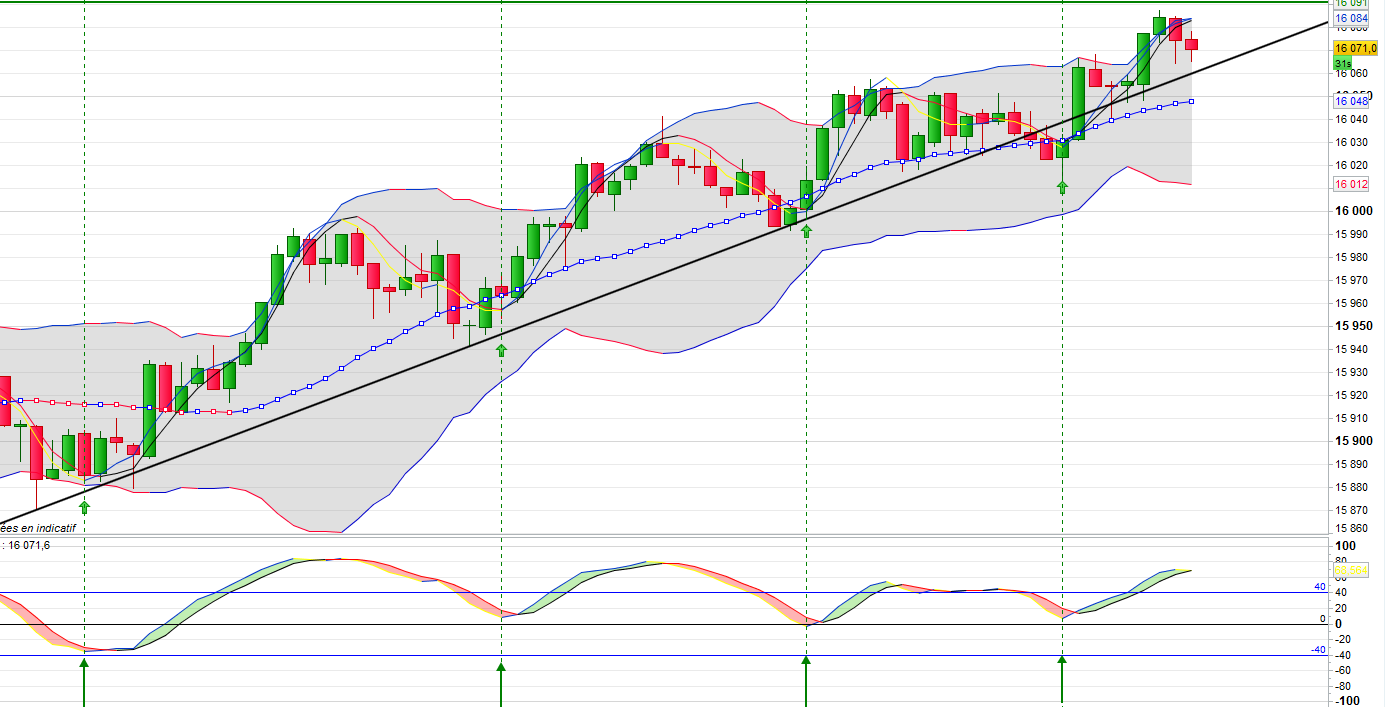Click the 15 970 price scale label

[1353, 280]
